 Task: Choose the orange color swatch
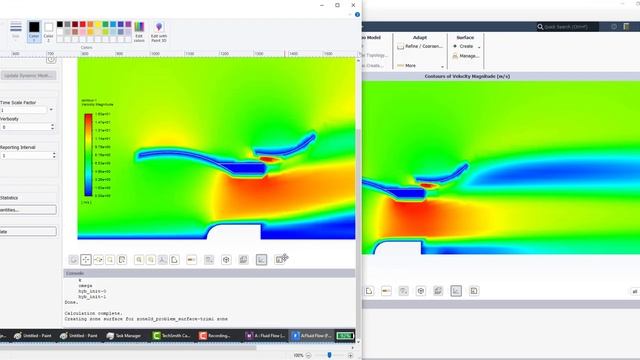coord(90,24)
